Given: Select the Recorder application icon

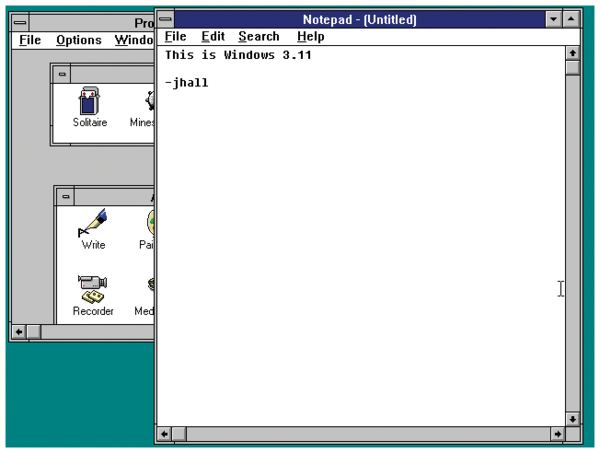Looking at the screenshot, I should (x=93, y=295).
